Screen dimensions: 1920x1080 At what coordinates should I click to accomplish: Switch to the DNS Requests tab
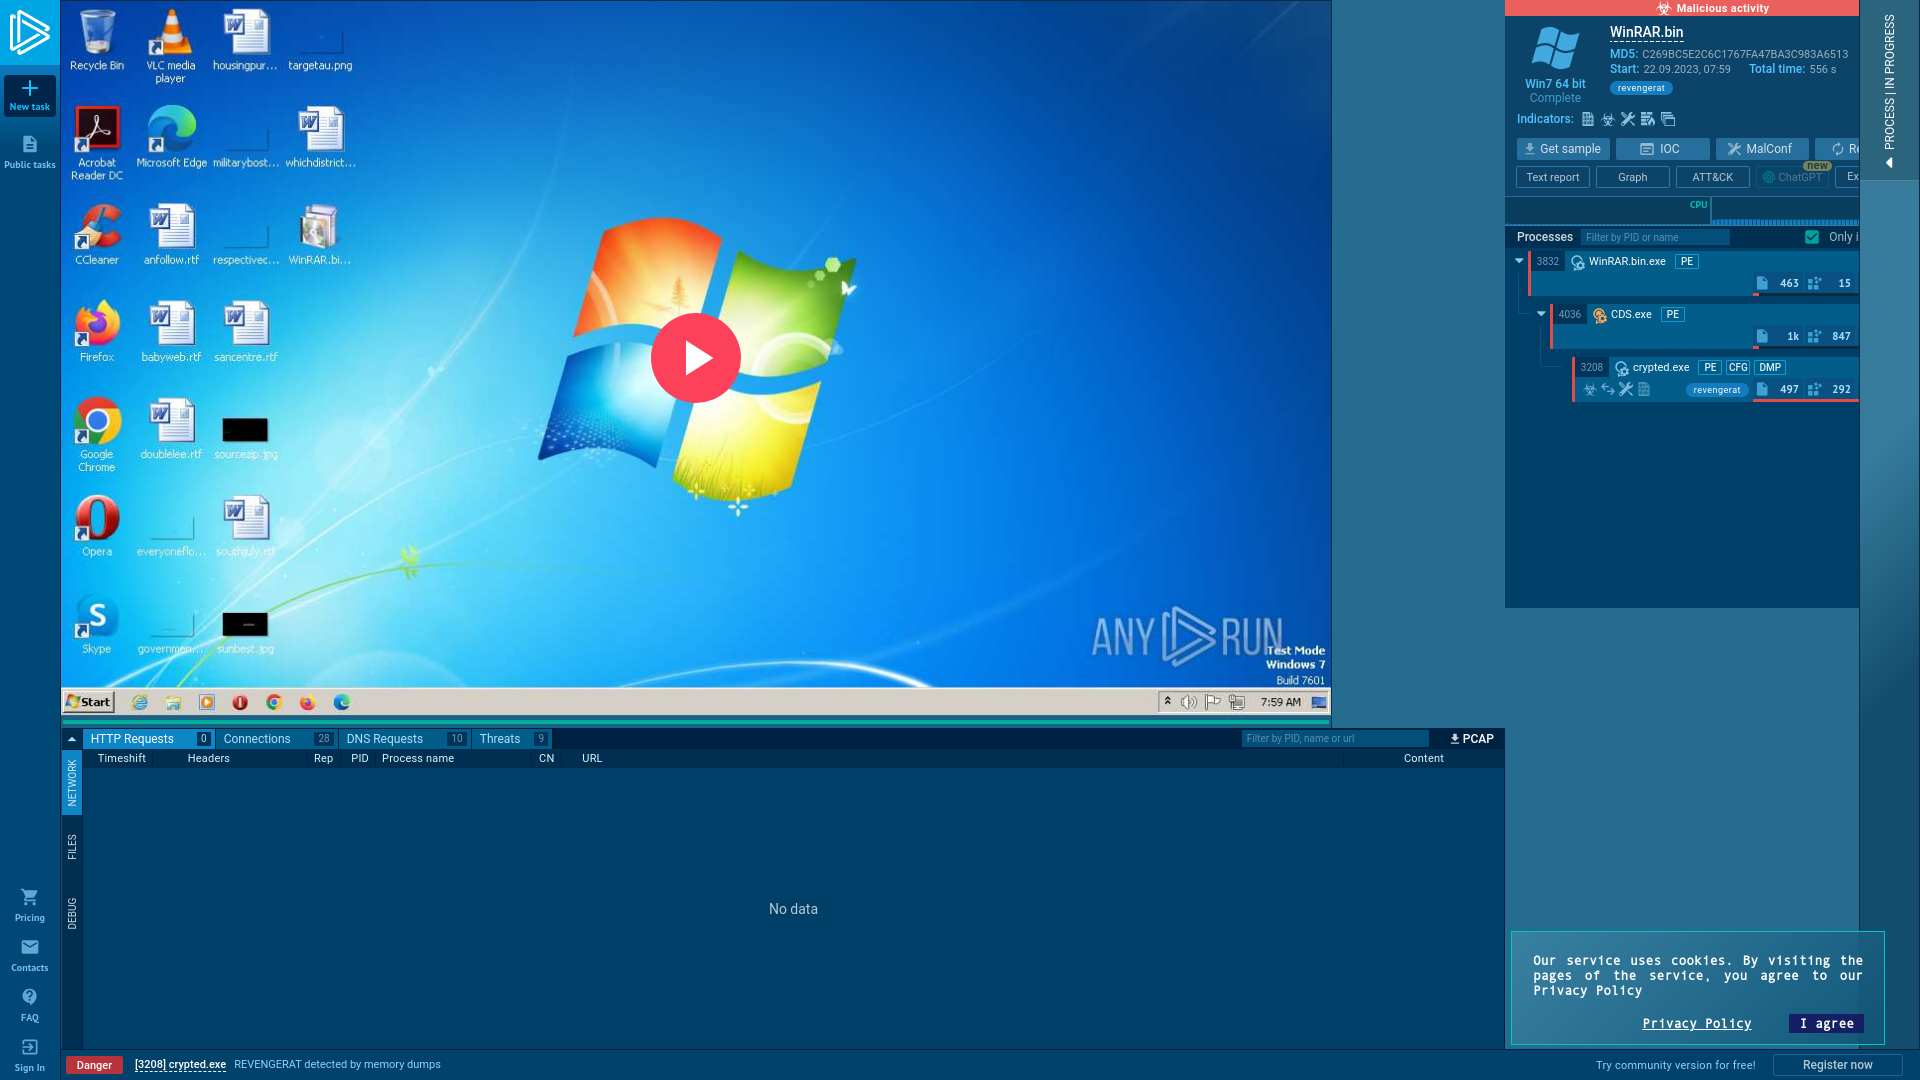[x=404, y=739]
